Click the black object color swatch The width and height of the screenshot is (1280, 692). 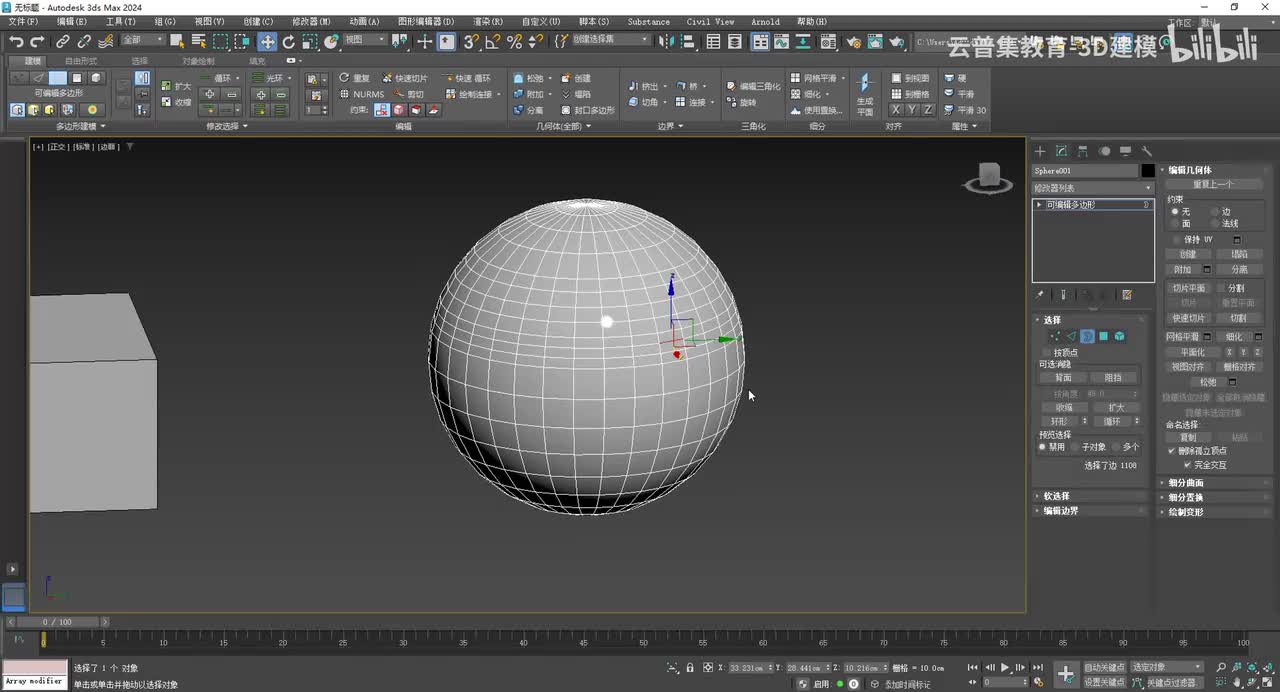(1148, 171)
